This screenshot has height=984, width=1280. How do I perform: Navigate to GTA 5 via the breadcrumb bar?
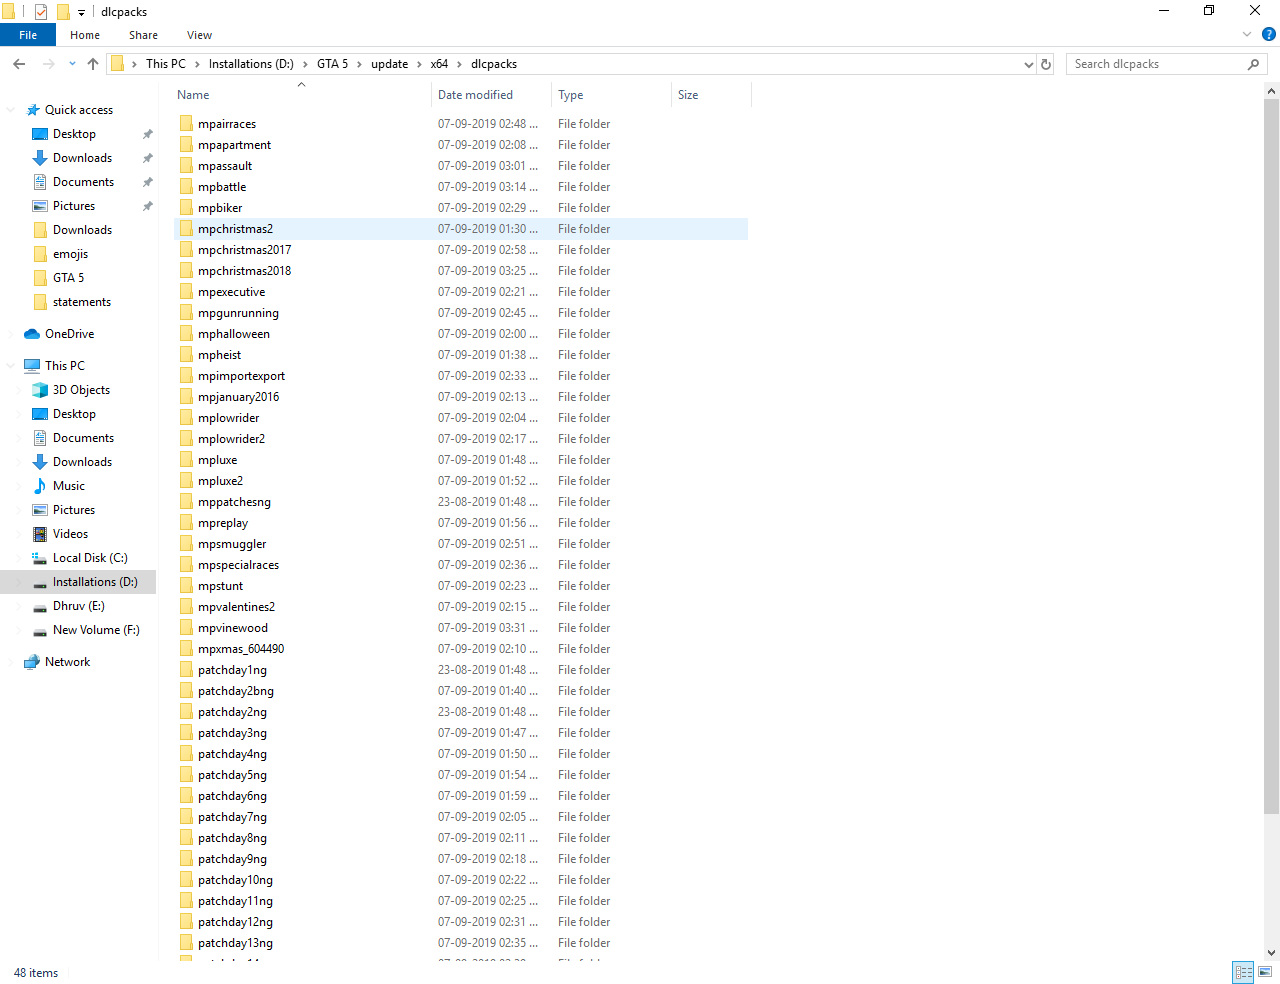click(x=332, y=63)
